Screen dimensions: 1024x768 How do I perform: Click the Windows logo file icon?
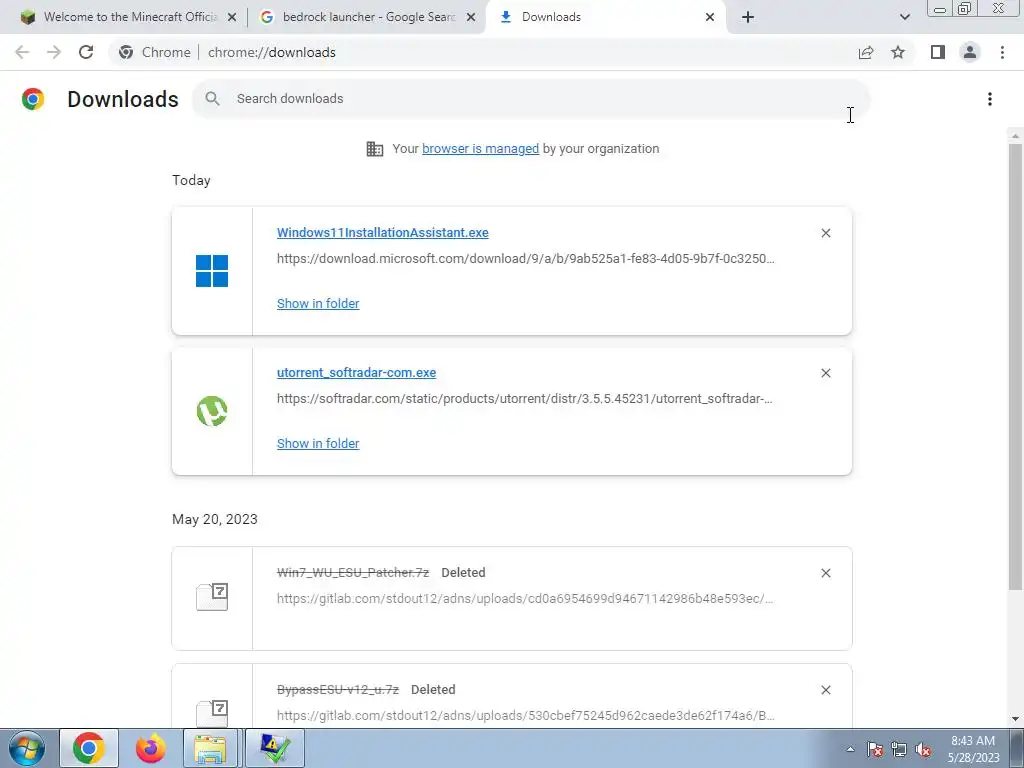[212, 271]
